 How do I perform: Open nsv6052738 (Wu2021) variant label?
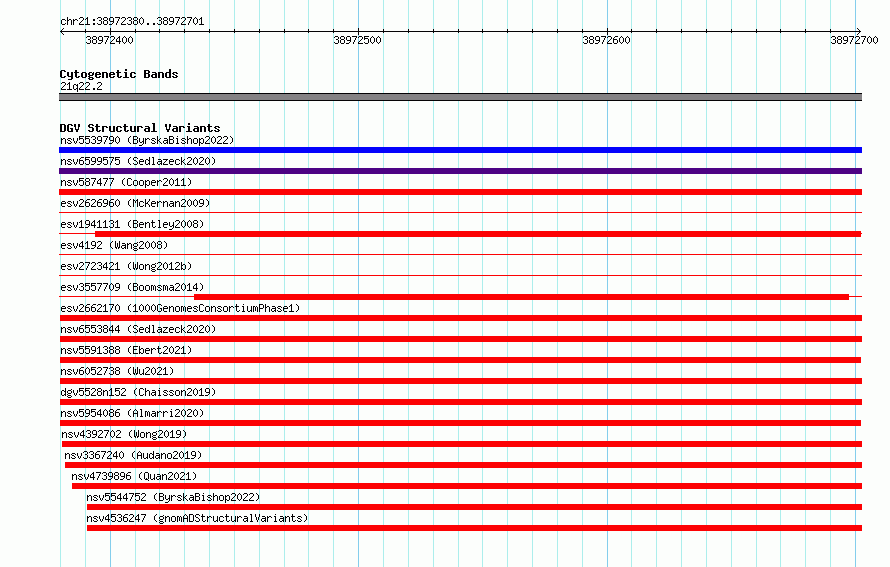coord(117,371)
